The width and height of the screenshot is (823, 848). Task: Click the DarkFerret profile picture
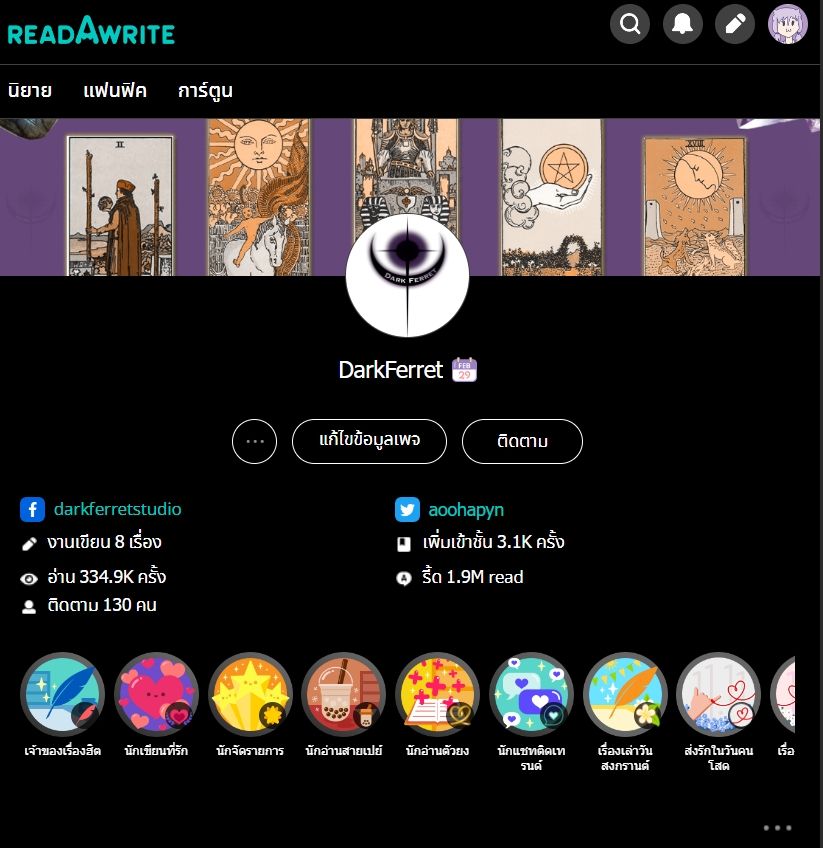407,275
